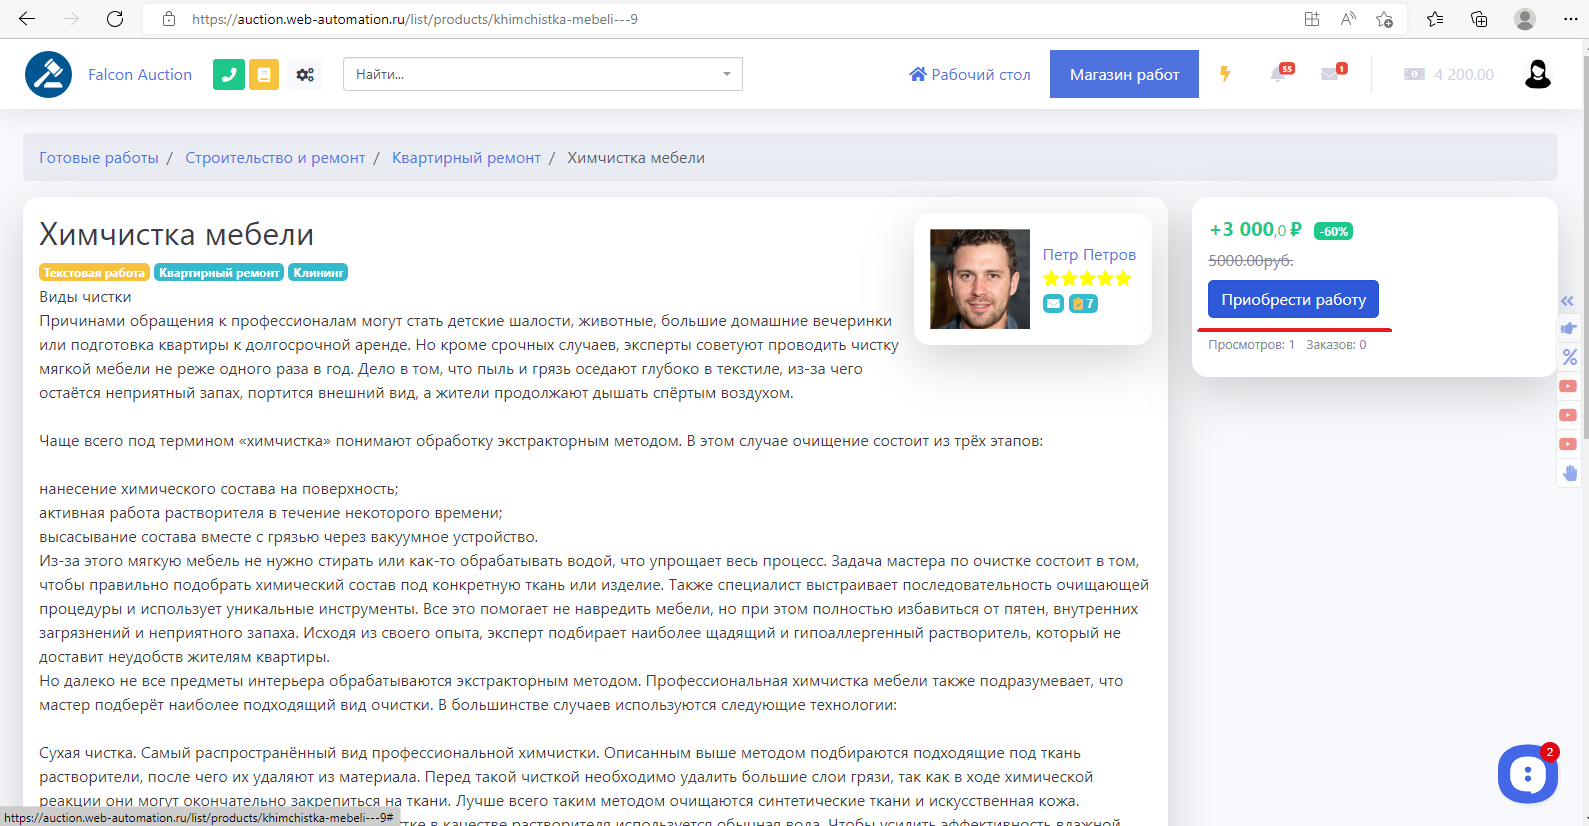The height and width of the screenshot is (826, 1589).
Task: Open notifications bell with 55 badge
Action: (x=1279, y=74)
